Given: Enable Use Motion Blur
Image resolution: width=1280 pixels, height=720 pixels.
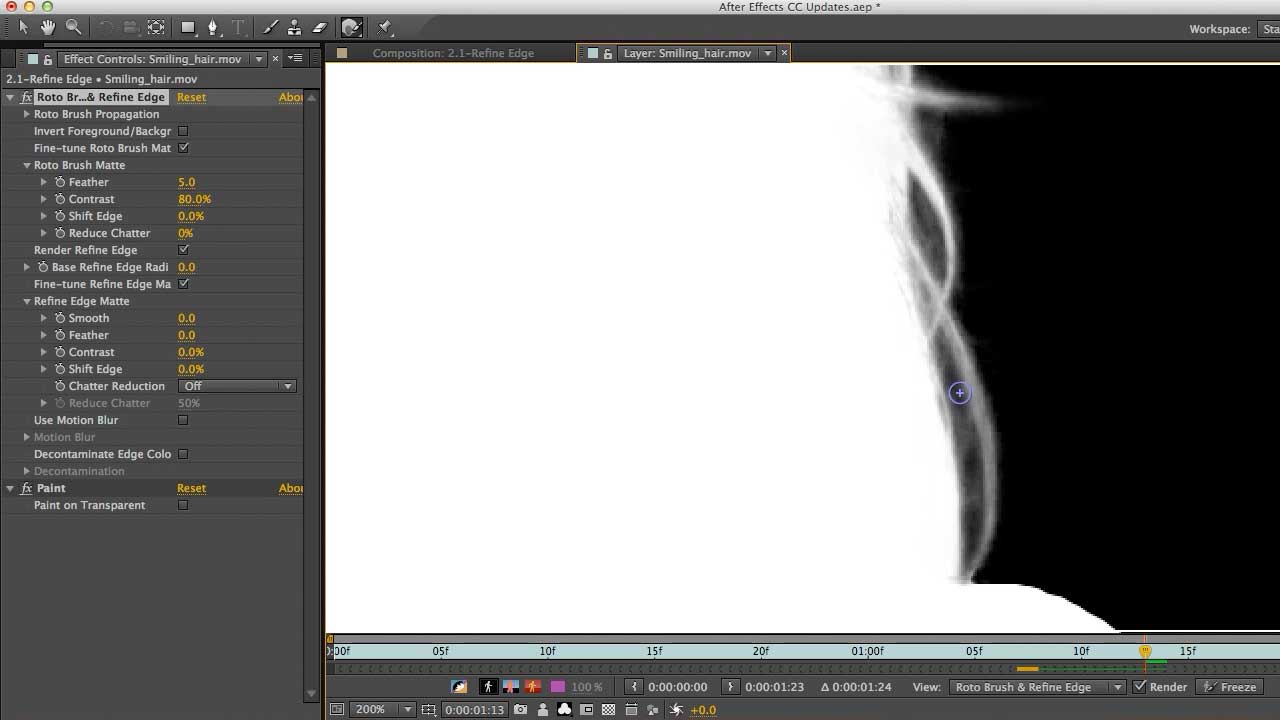Looking at the screenshot, I should pos(183,420).
